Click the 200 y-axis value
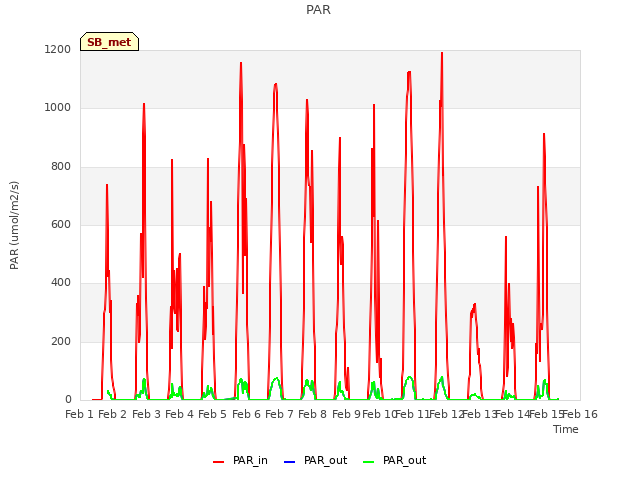The height and width of the screenshot is (480, 640). coord(61,341)
